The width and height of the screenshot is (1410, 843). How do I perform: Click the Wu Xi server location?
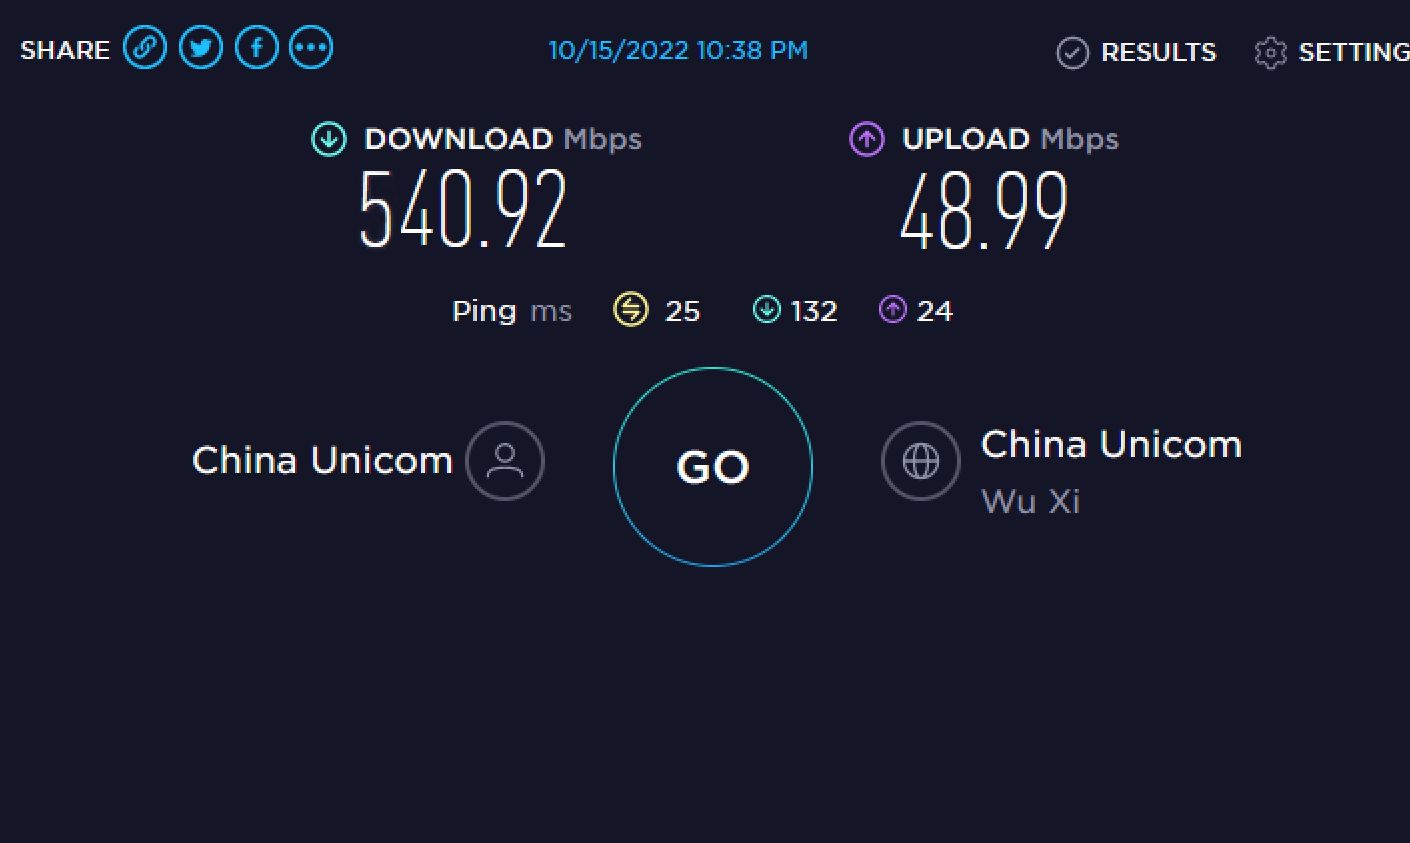click(1030, 501)
